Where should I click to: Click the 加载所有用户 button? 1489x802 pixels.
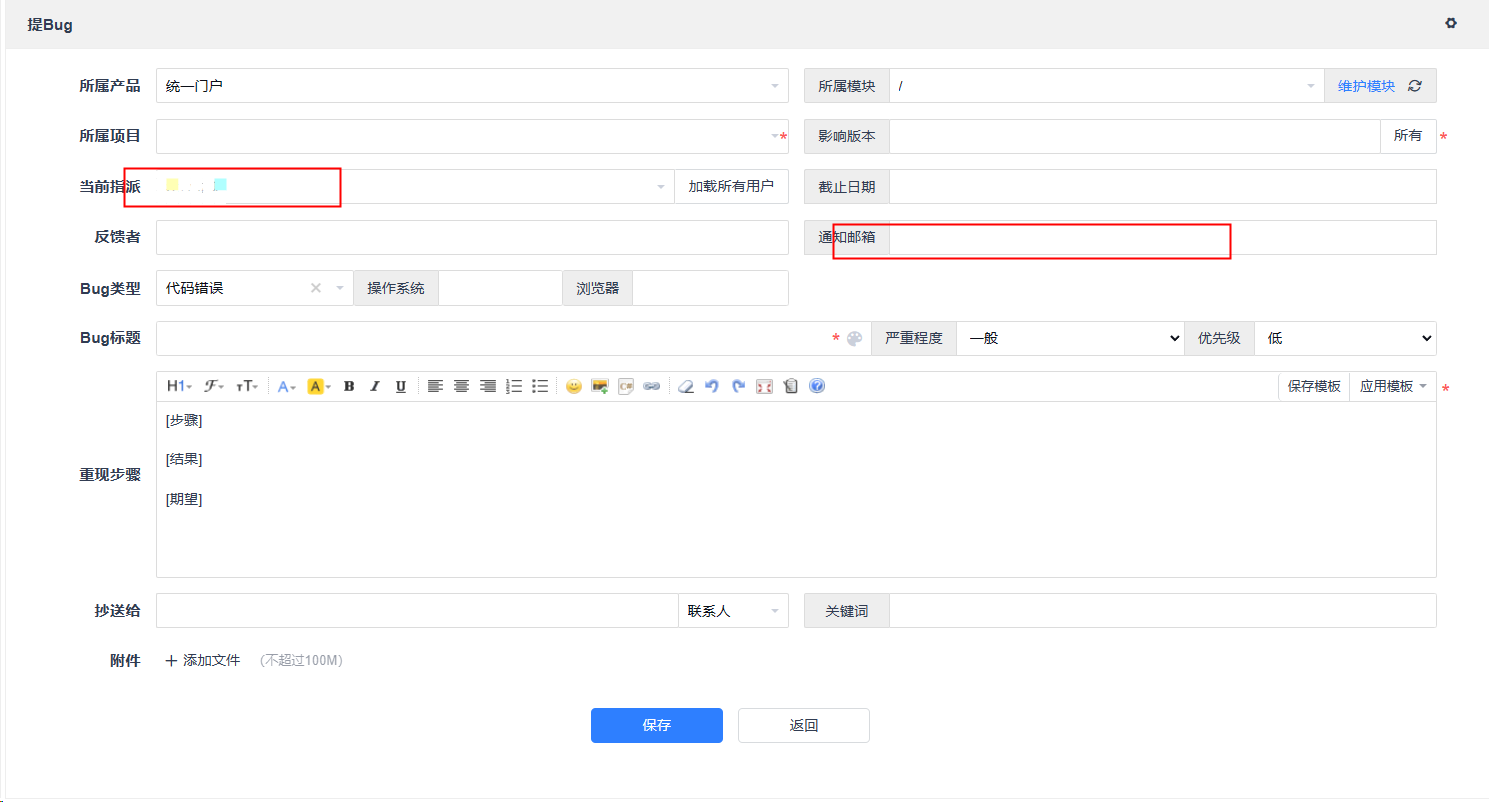coord(731,187)
